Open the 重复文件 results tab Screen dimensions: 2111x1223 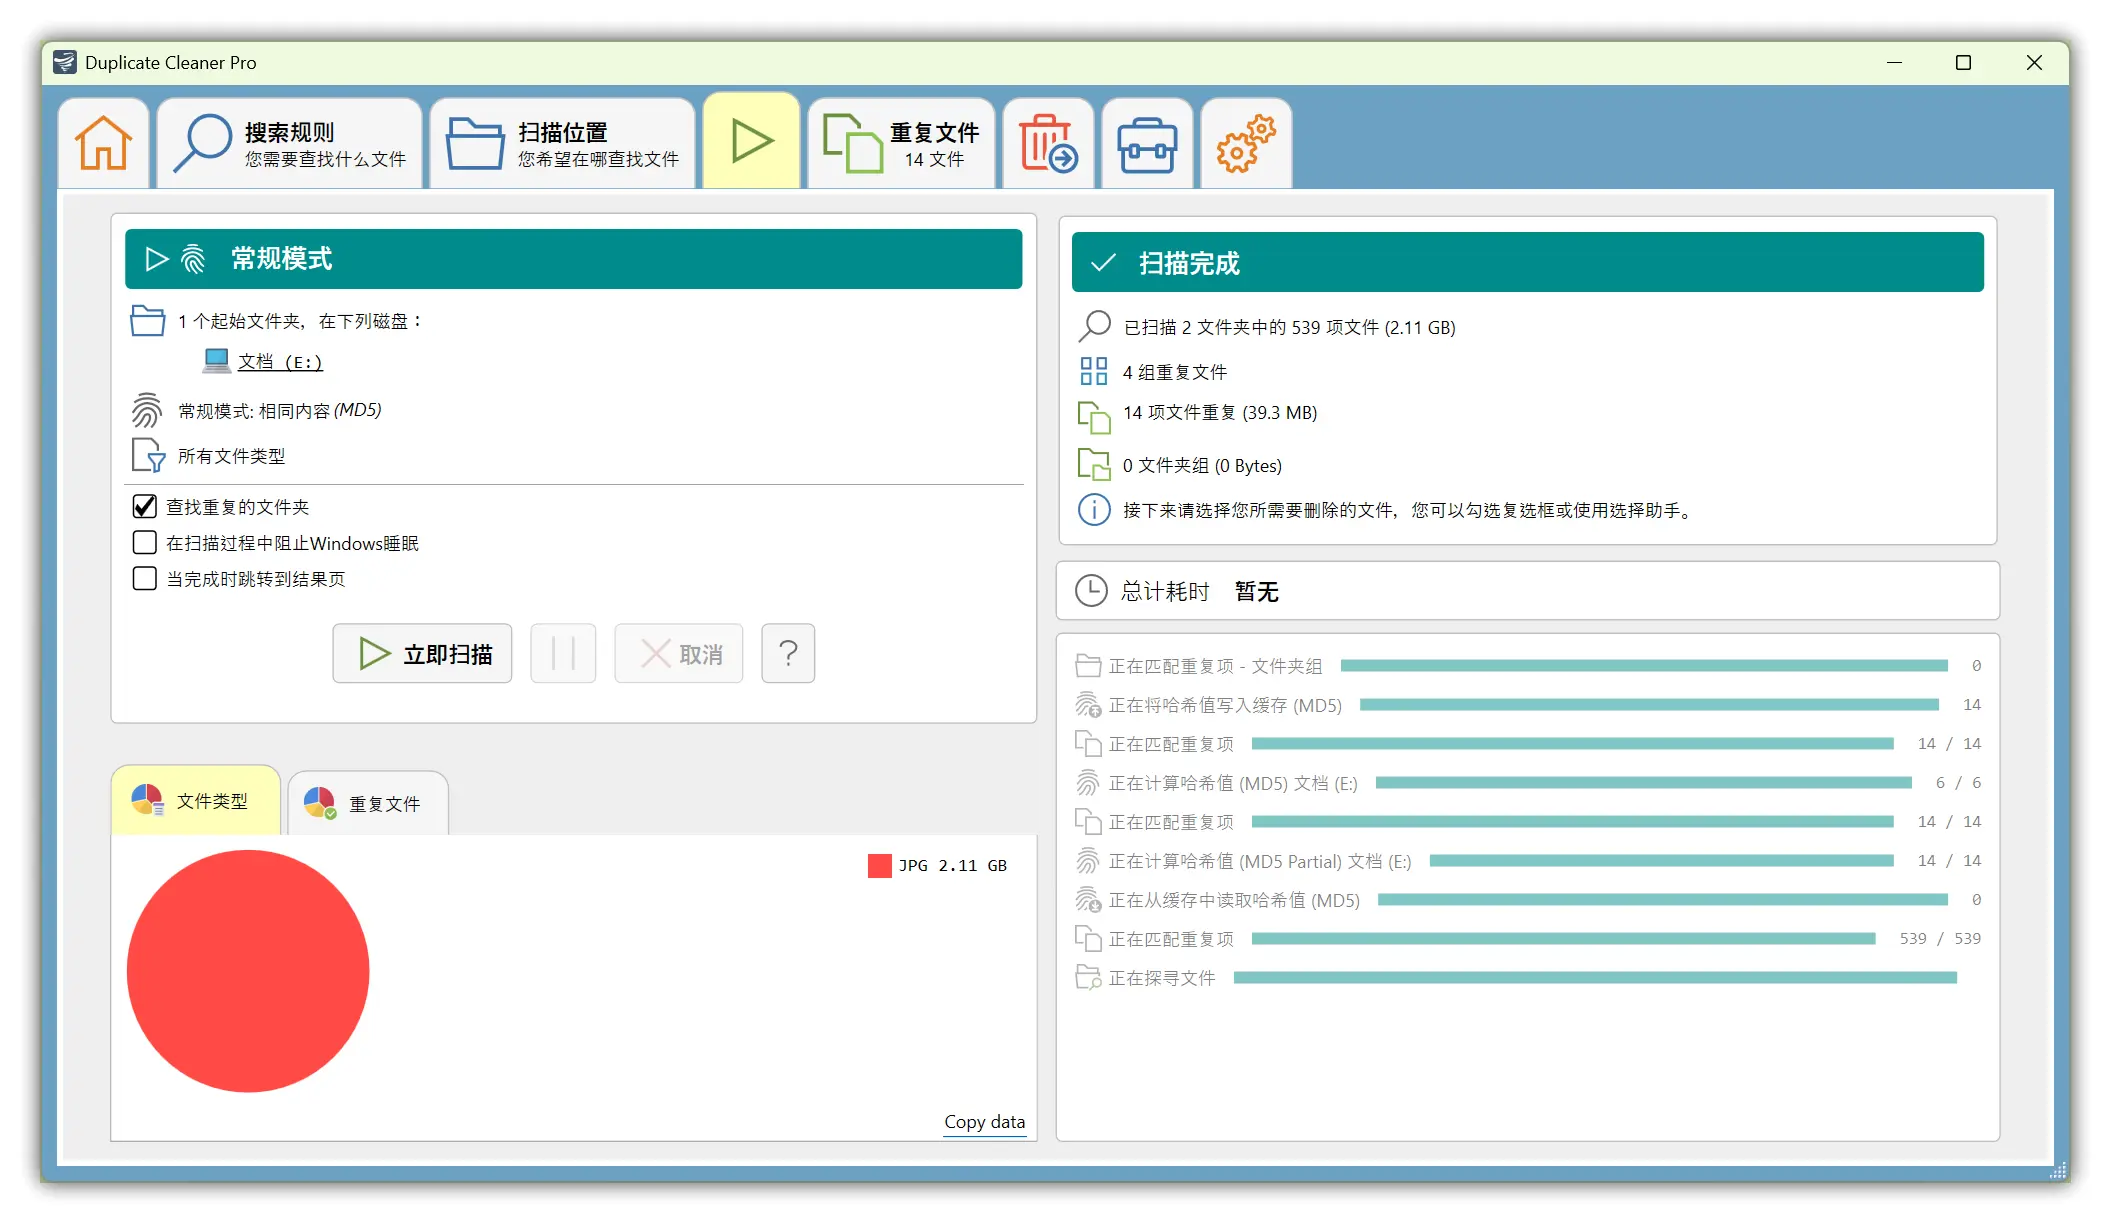coord(902,143)
